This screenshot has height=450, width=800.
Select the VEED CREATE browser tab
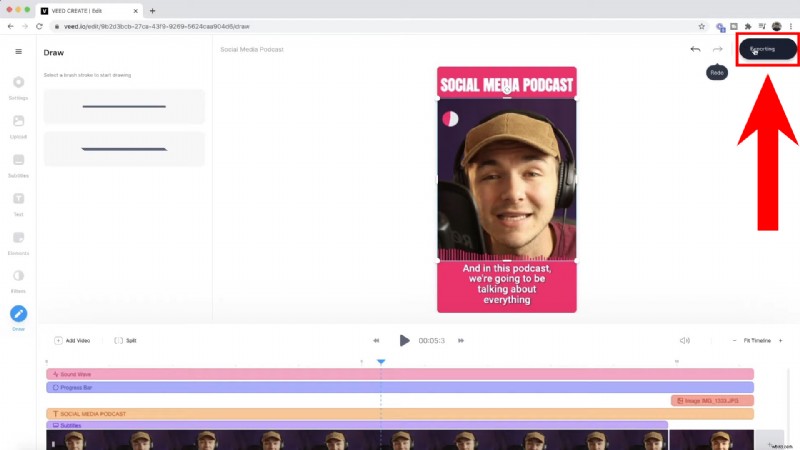(x=89, y=11)
